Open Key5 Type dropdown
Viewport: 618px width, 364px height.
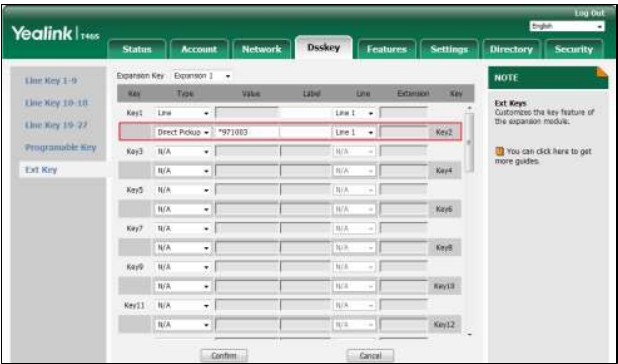[183, 190]
